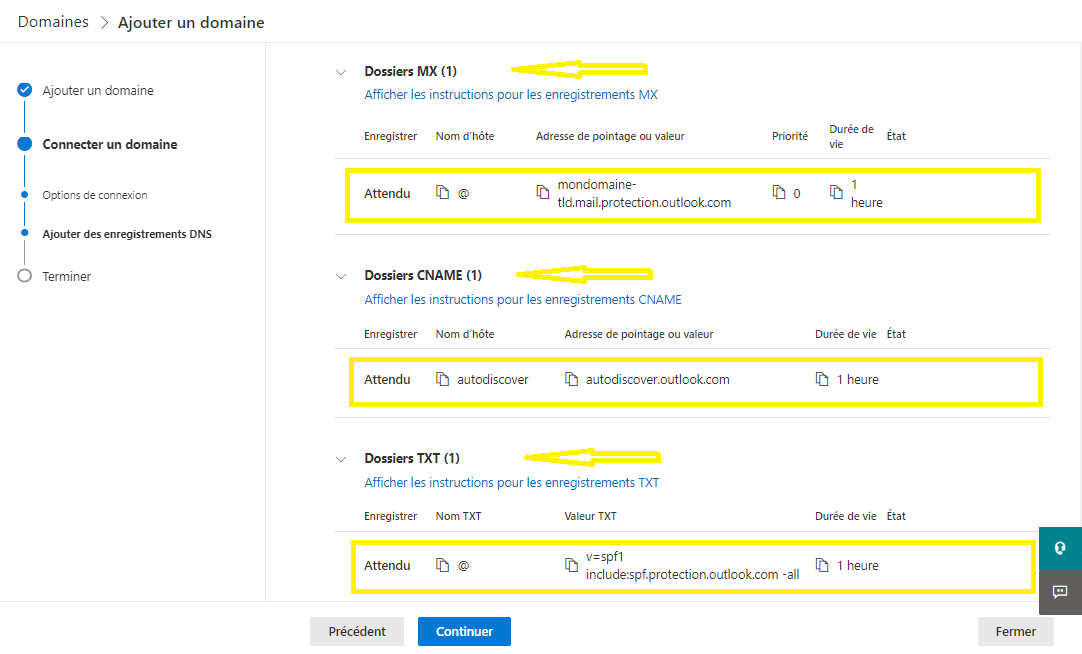Click the Fermer button

pyautogui.click(x=1016, y=631)
